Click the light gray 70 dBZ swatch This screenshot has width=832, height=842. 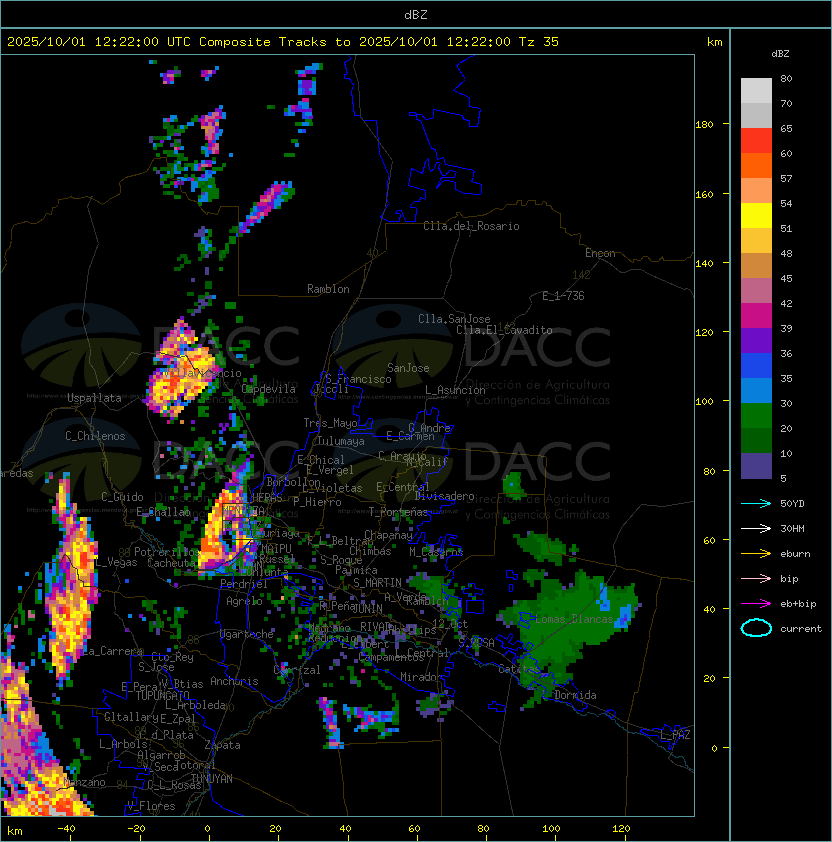click(x=756, y=91)
